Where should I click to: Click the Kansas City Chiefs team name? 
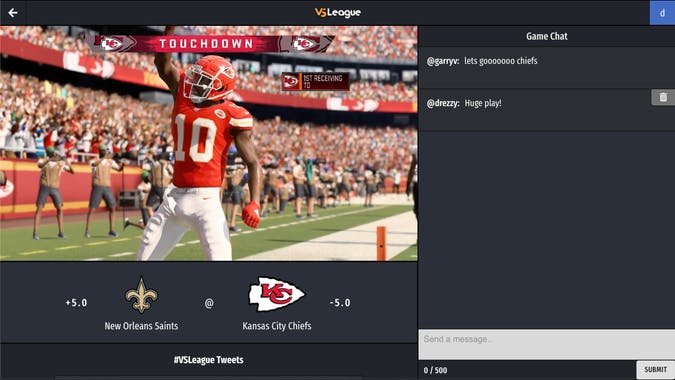277,326
